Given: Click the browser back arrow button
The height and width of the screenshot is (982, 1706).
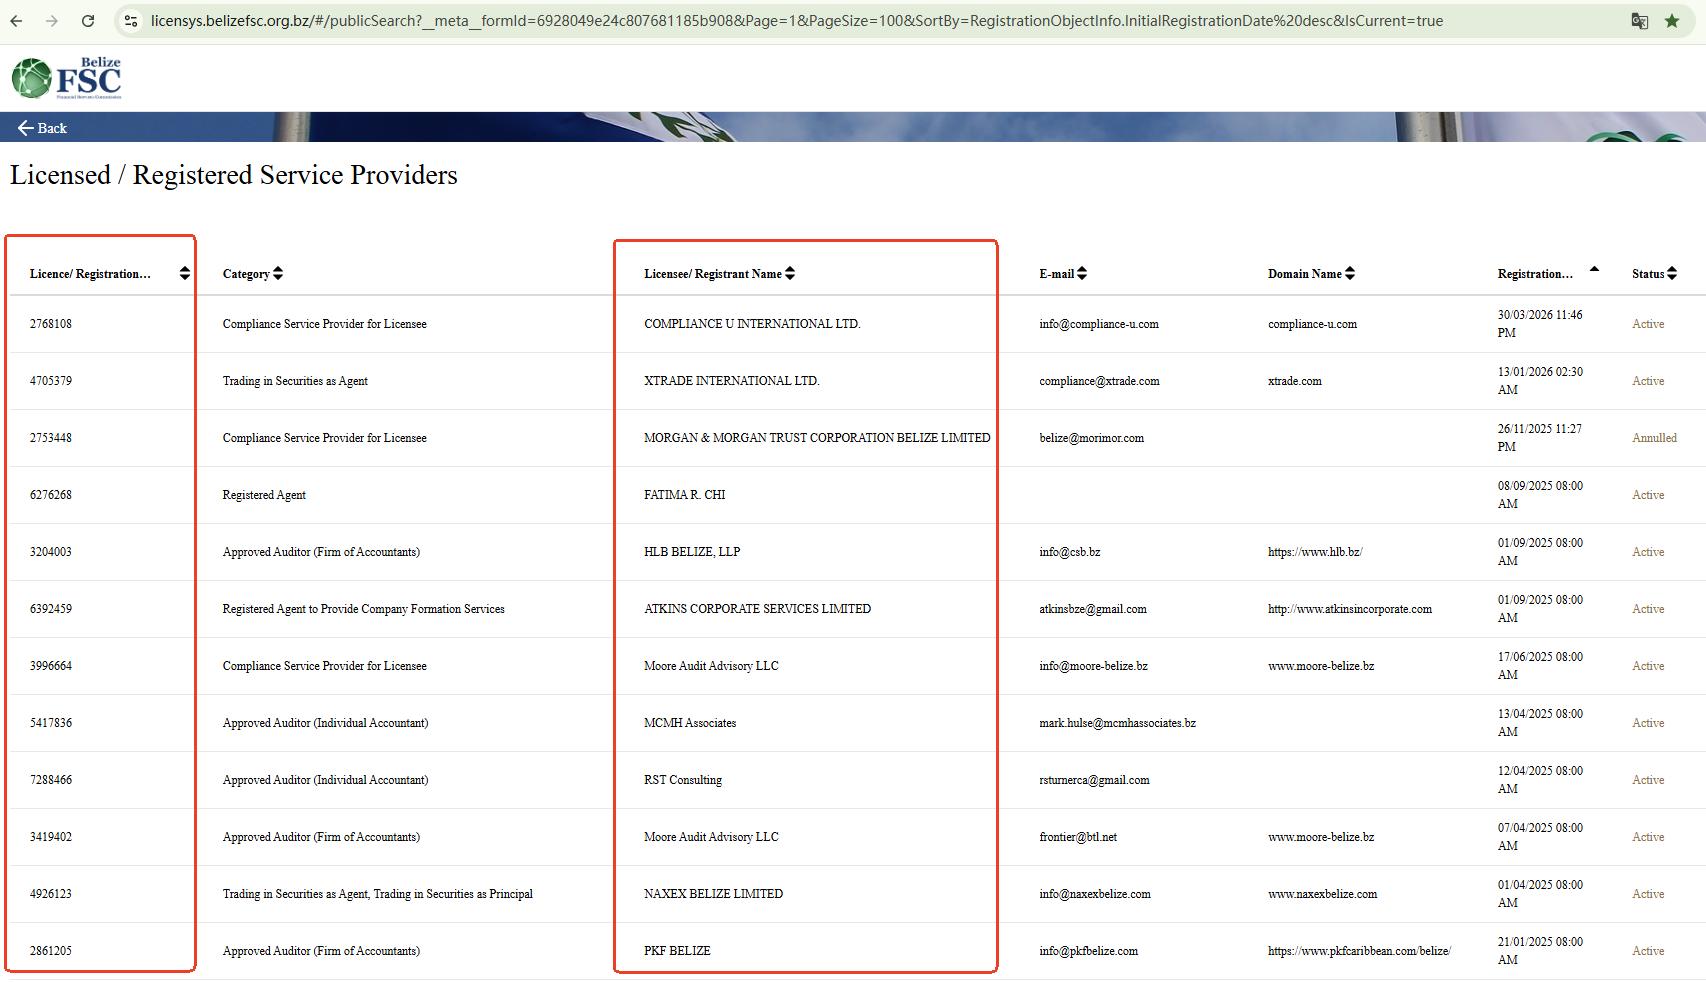Looking at the screenshot, I should pos(17,21).
